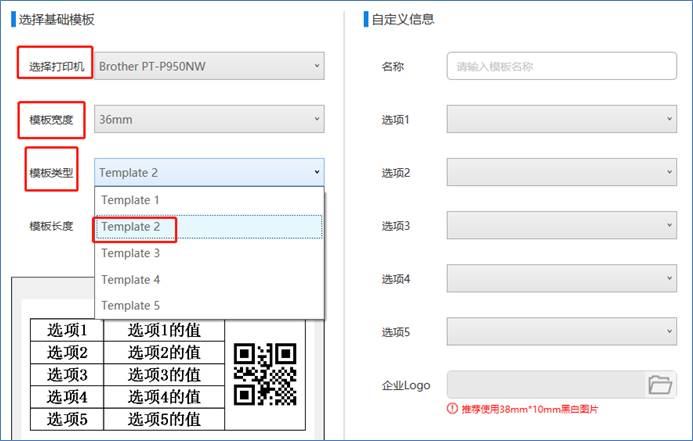This screenshot has height=441, width=693.
Task: Open the template width dropdown showing 36mm
Action: (209, 119)
